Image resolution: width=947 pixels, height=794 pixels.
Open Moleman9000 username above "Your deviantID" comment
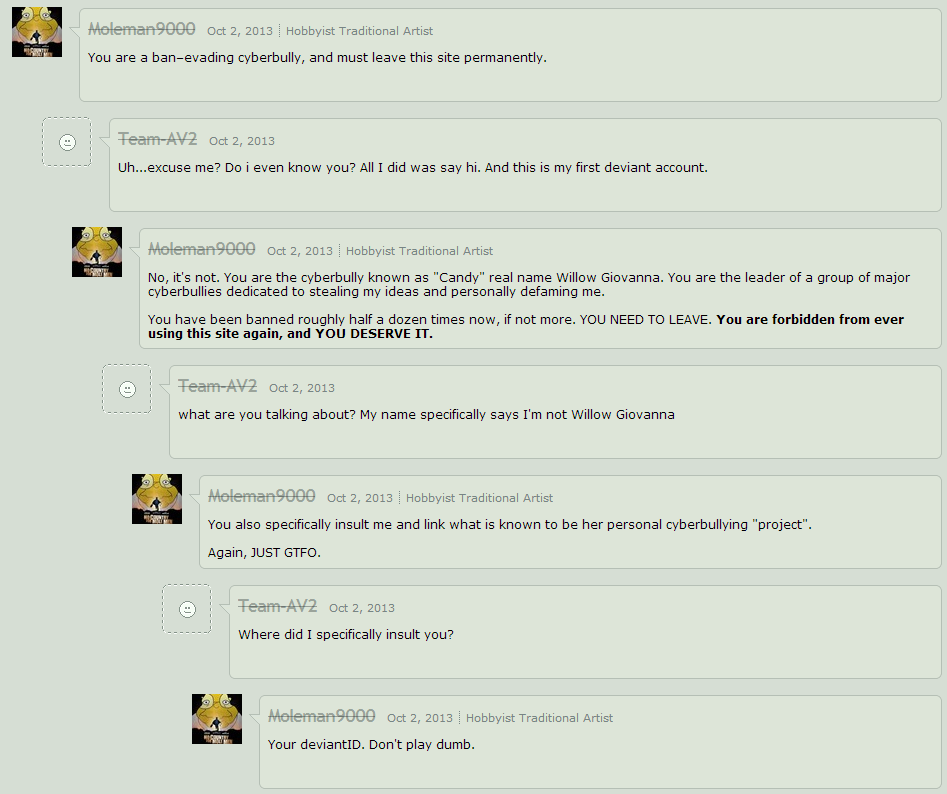pos(322,716)
